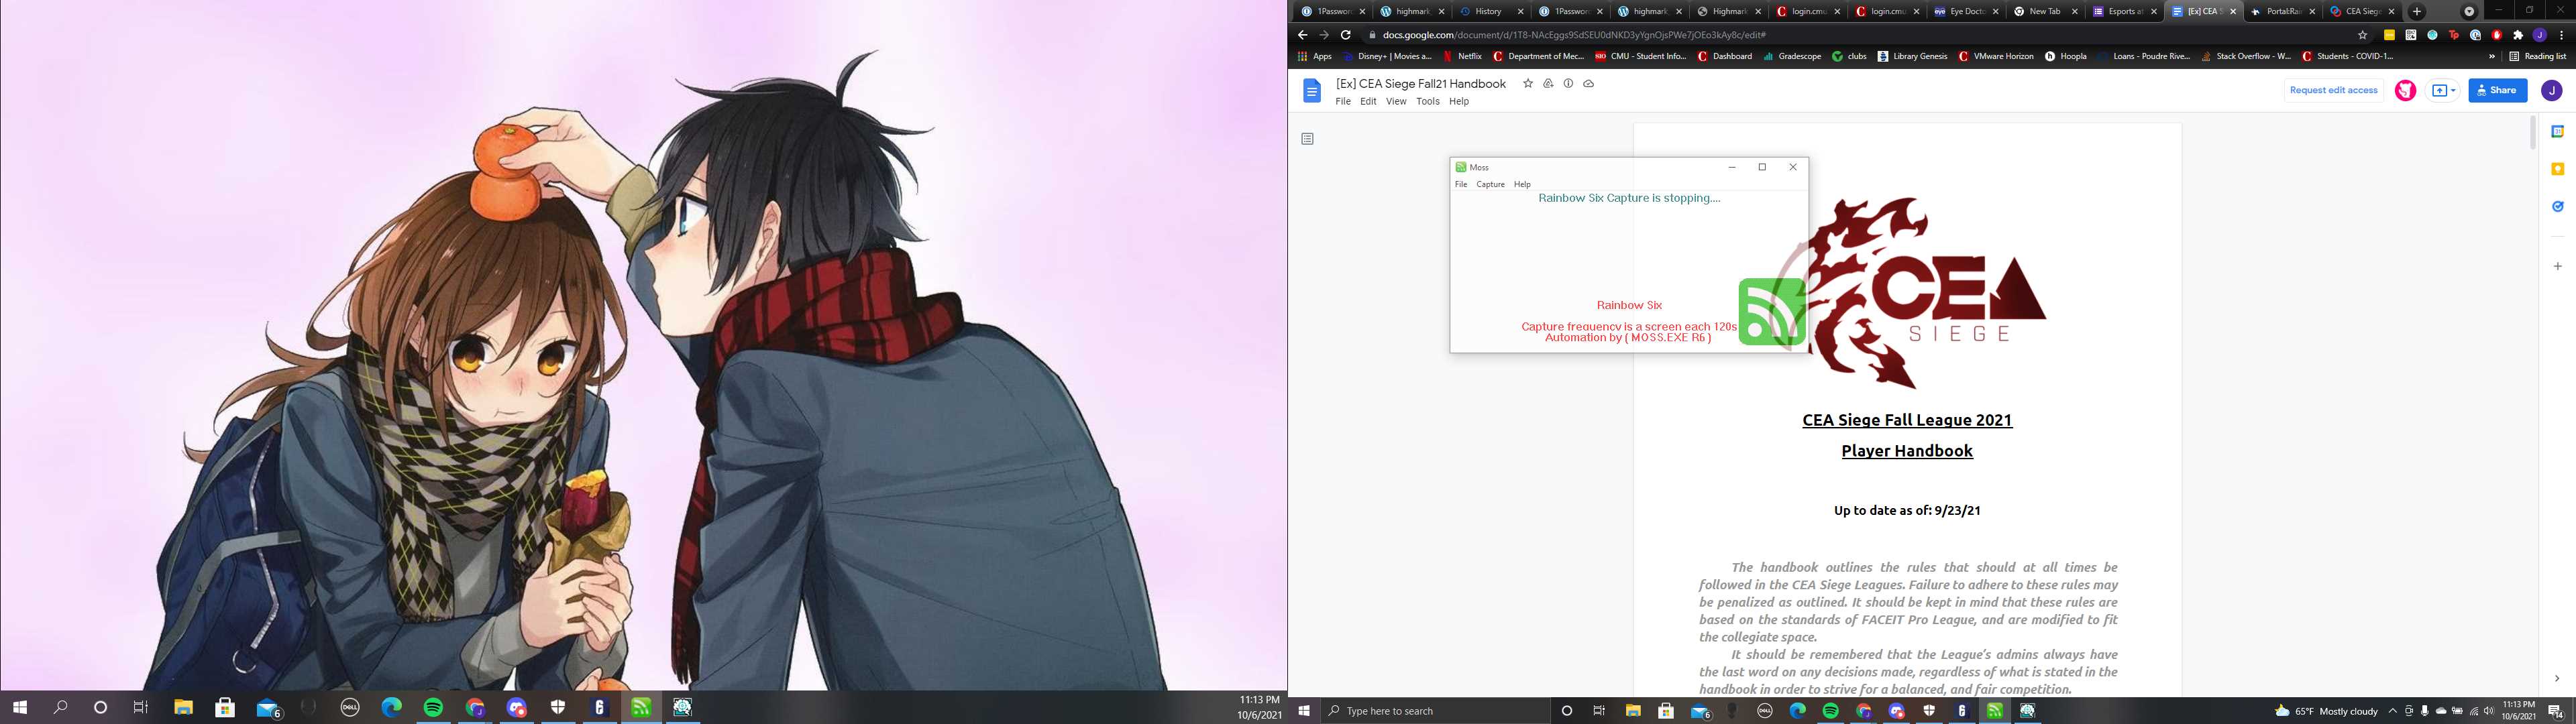Open the Reading list
Image resolution: width=2576 pixels, height=724 pixels.
(2537, 56)
